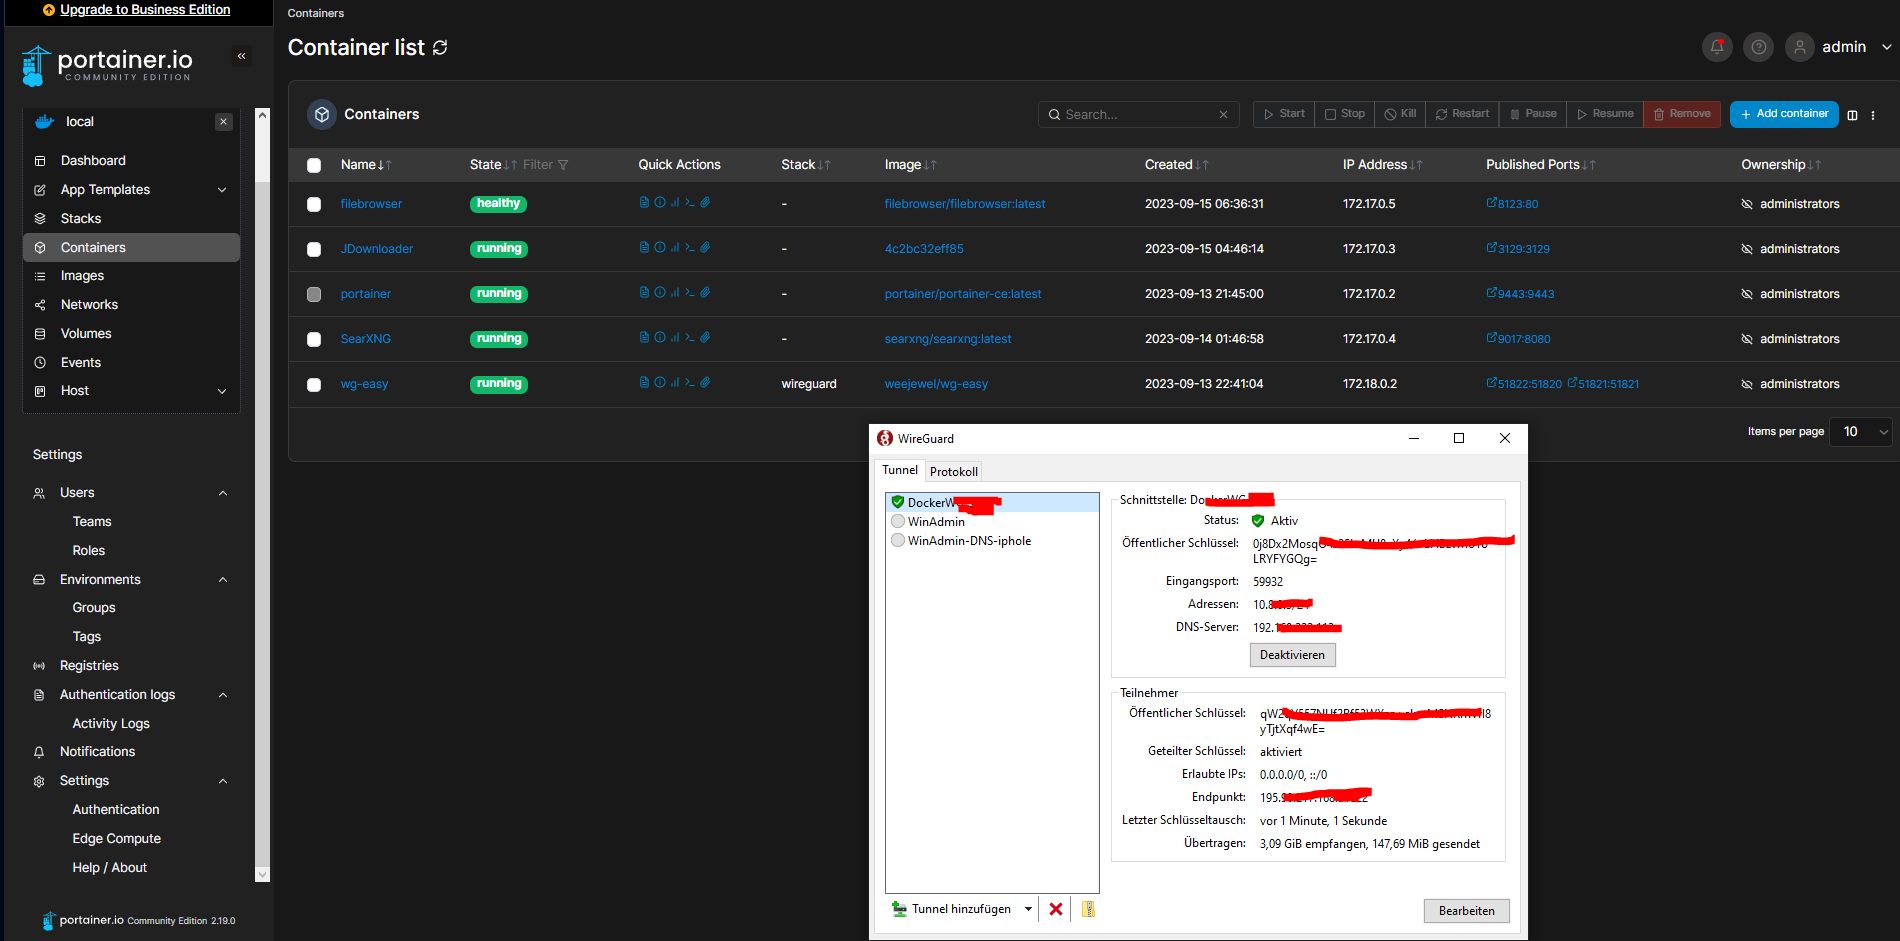Image resolution: width=1900 pixels, height=941 pixels.
Task: Collapse the Settings section chevron
Action: (x=223, y=781)
